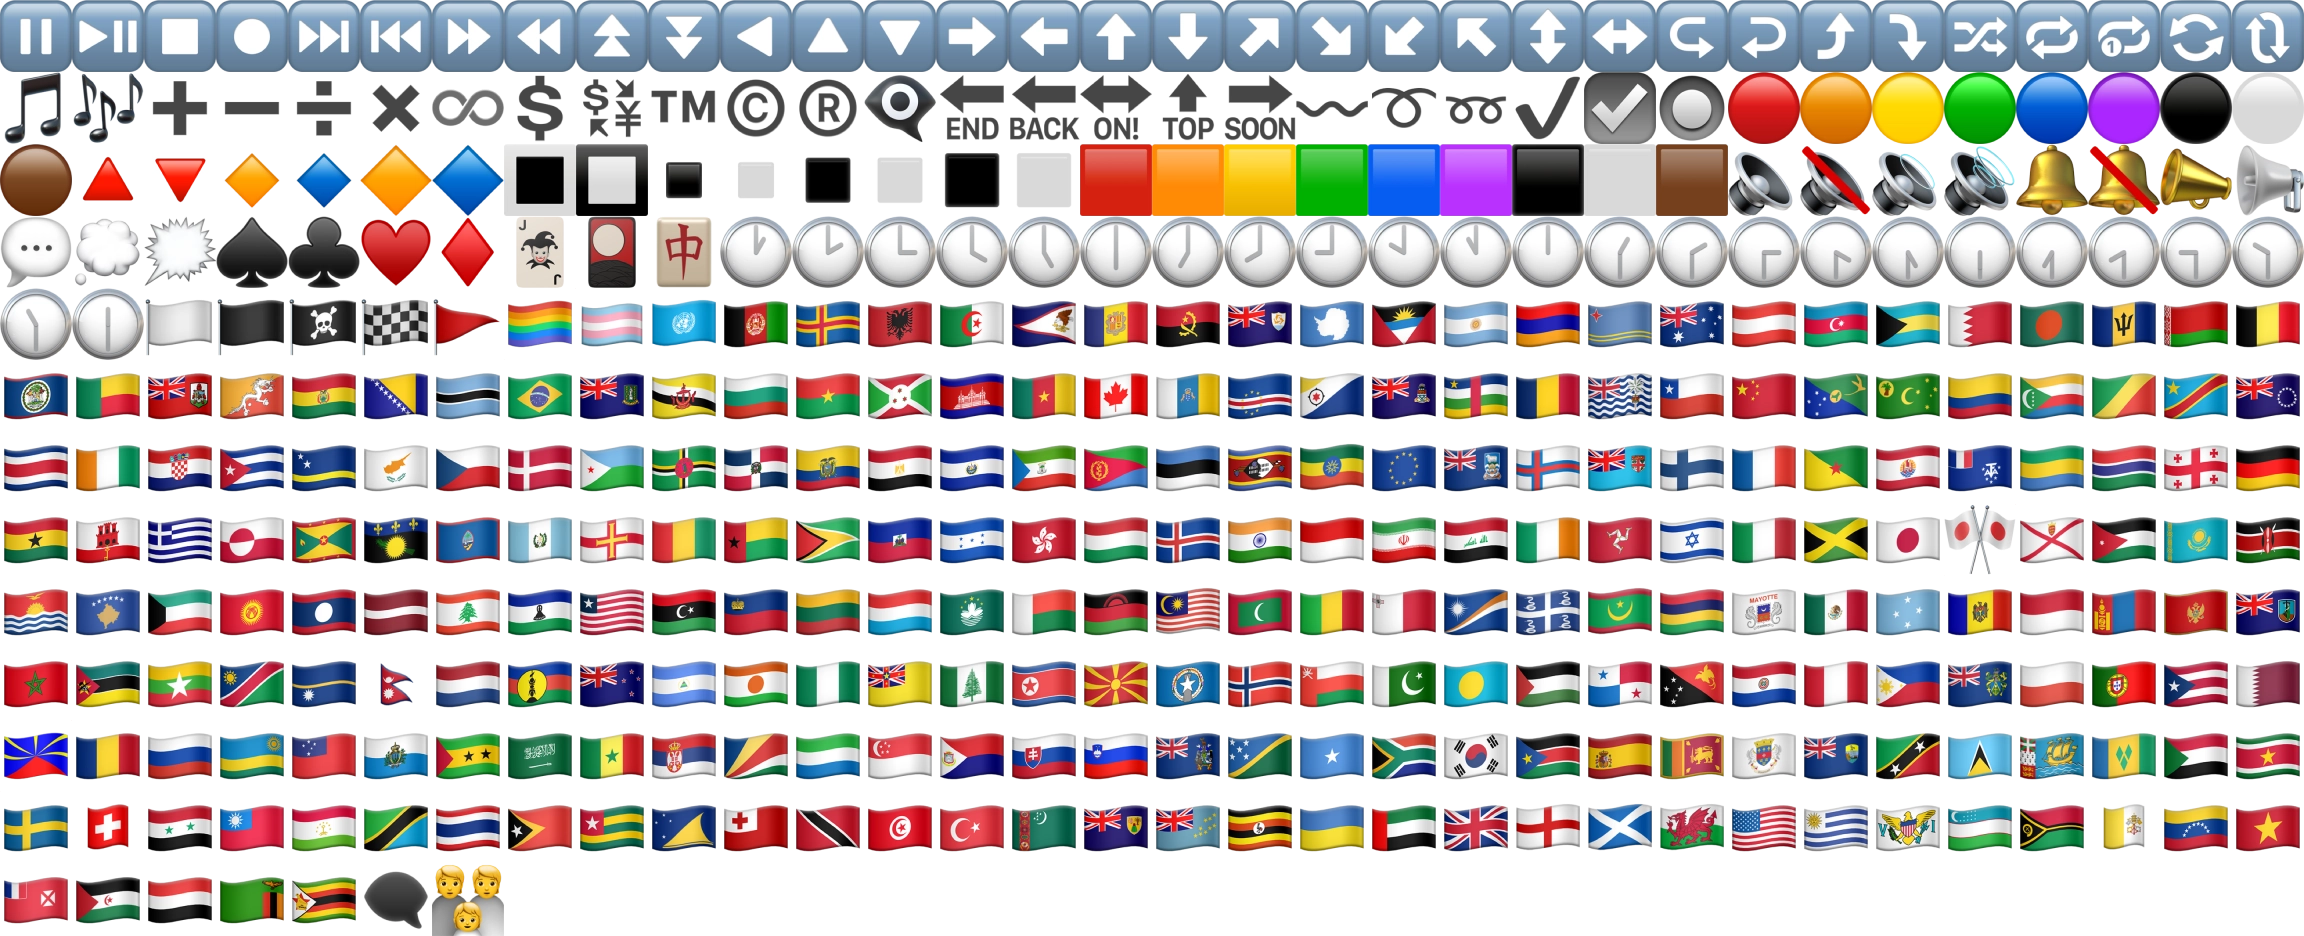The image size is (2304, 936).
Task: Click the BACK arrow emoji
Action: tap(1044, 108)
